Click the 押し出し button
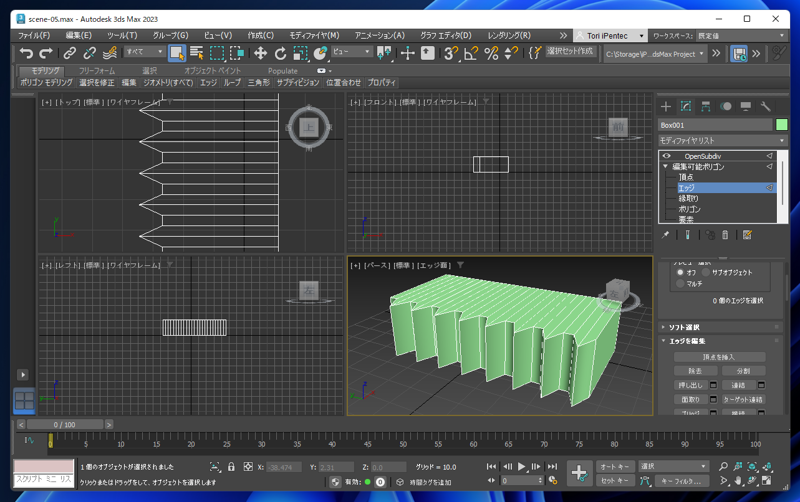 690,385
